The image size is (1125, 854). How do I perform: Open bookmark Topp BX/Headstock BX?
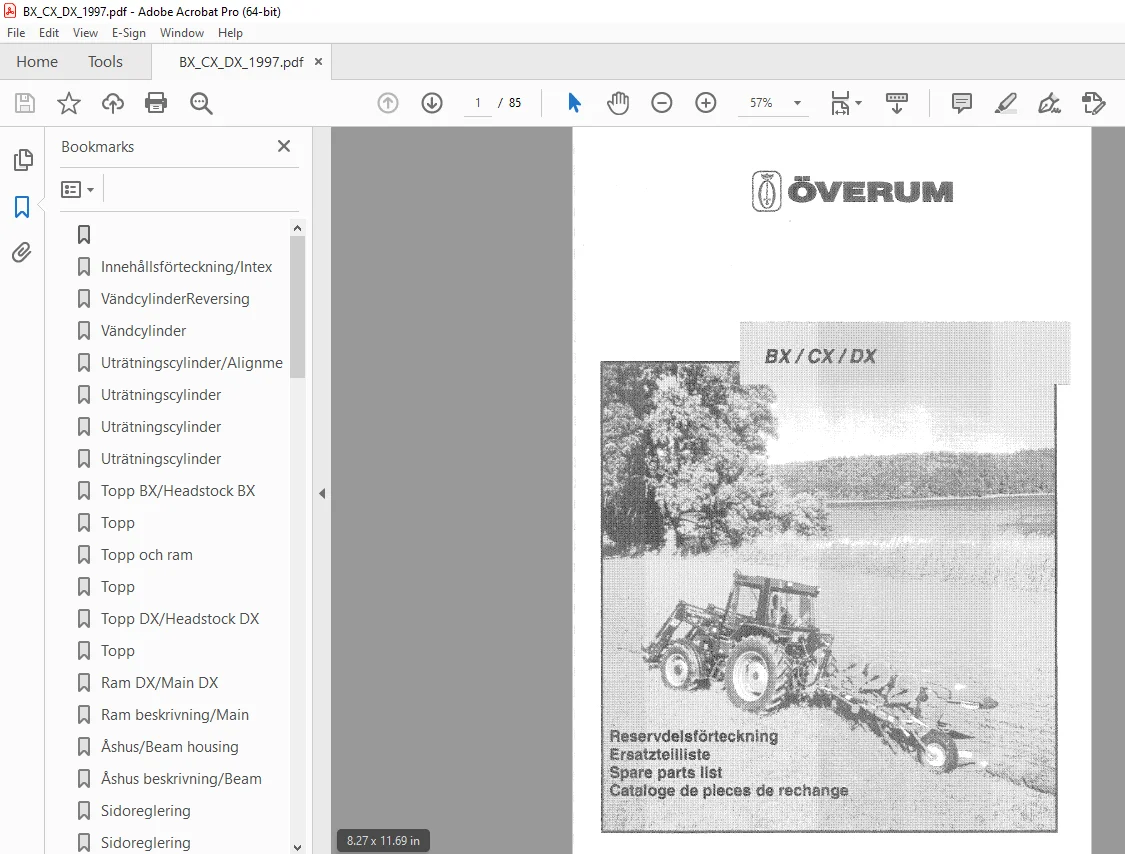point(178,491)
